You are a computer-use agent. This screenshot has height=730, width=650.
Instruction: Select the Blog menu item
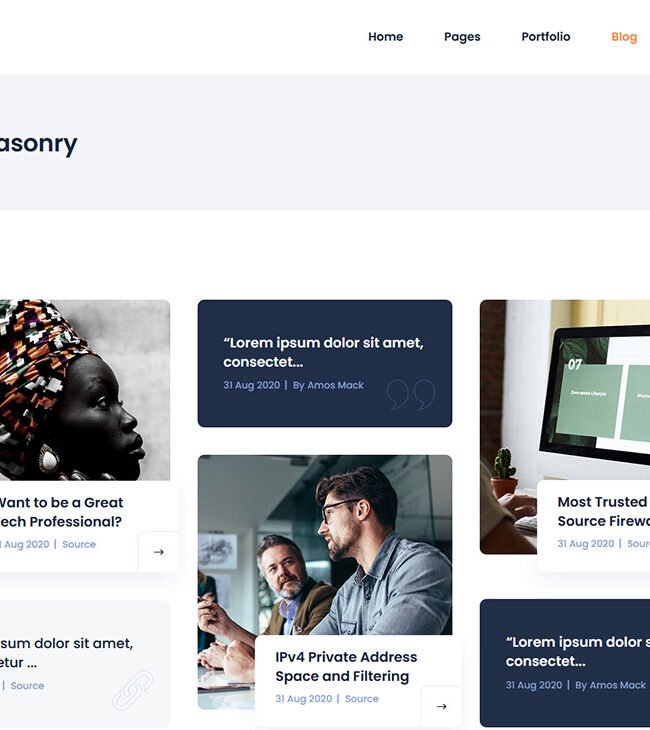pyautogui.click(x=624, y=37)
